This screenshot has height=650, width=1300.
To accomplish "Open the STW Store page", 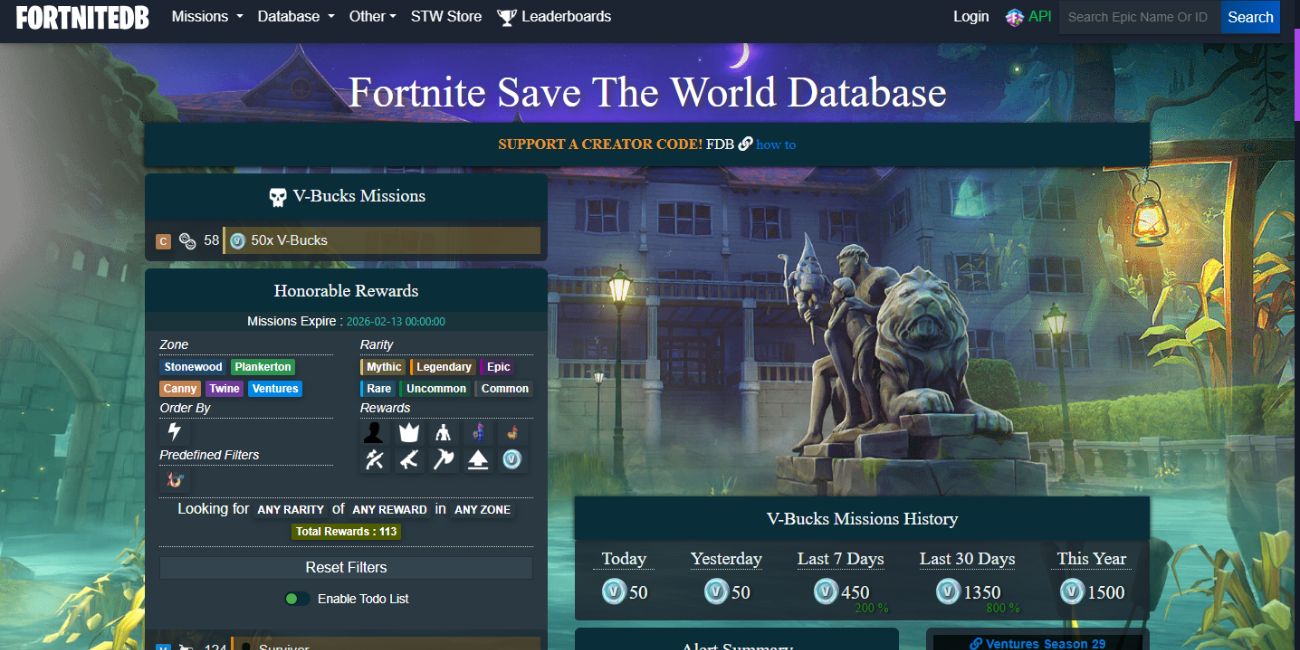I will tap(446, 16).
